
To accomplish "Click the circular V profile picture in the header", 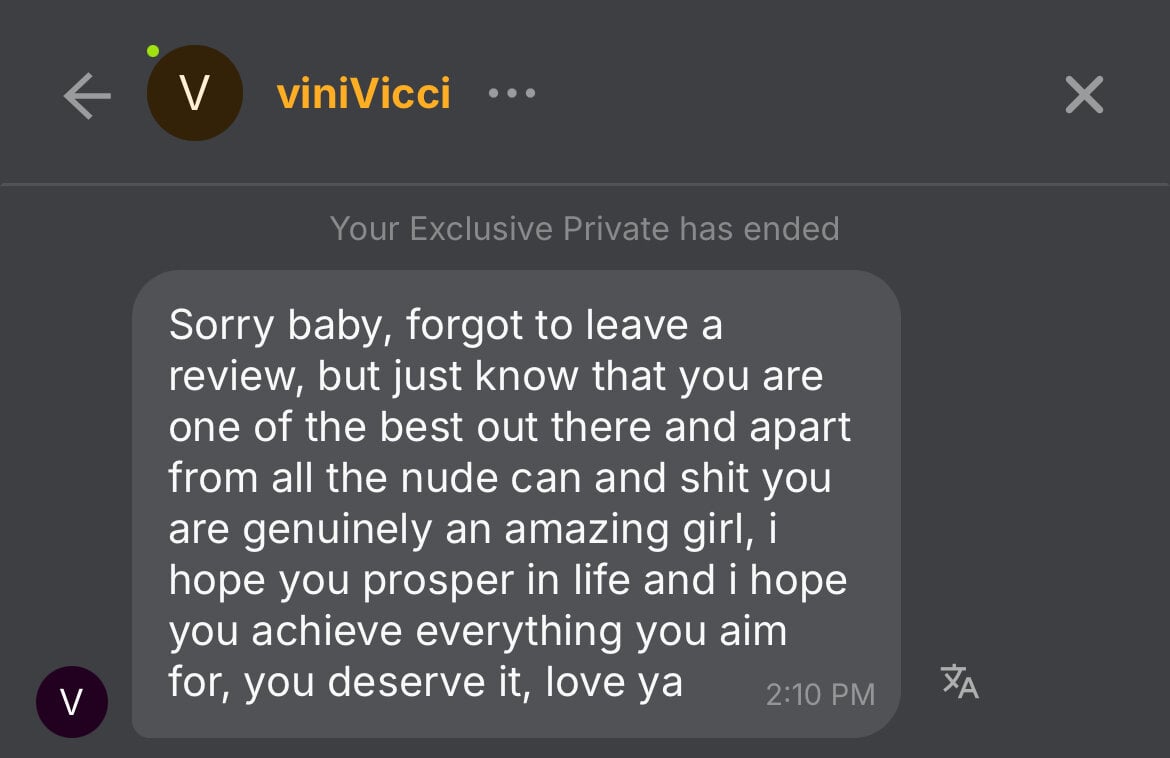I will tap(194, 94).
